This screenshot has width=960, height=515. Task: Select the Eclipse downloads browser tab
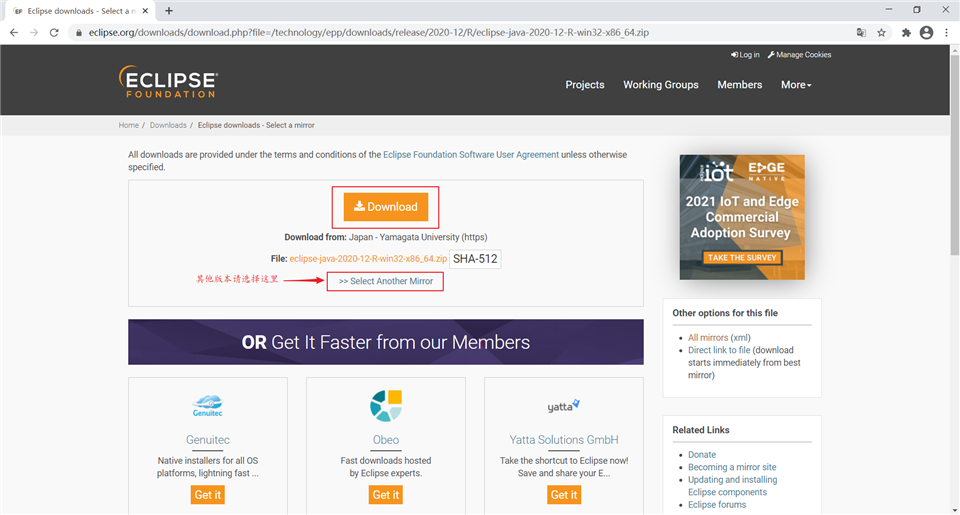pyautogui.click(x=80, y=10)
